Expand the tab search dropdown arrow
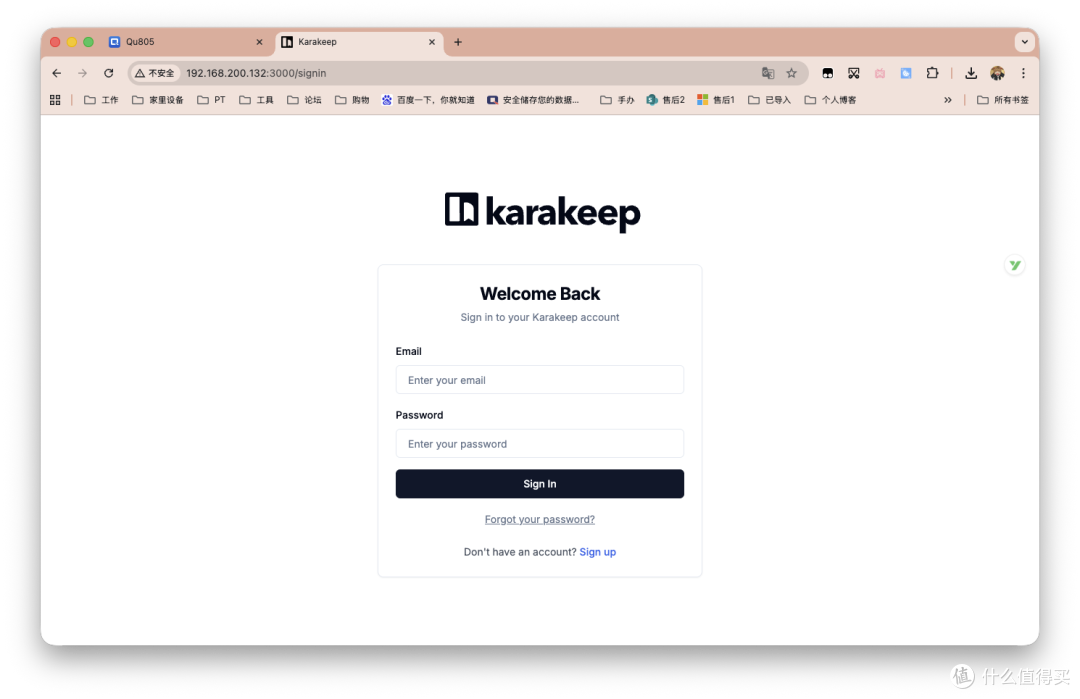This screenshot has height=699, width=1080. click(x=1024, y=42)
